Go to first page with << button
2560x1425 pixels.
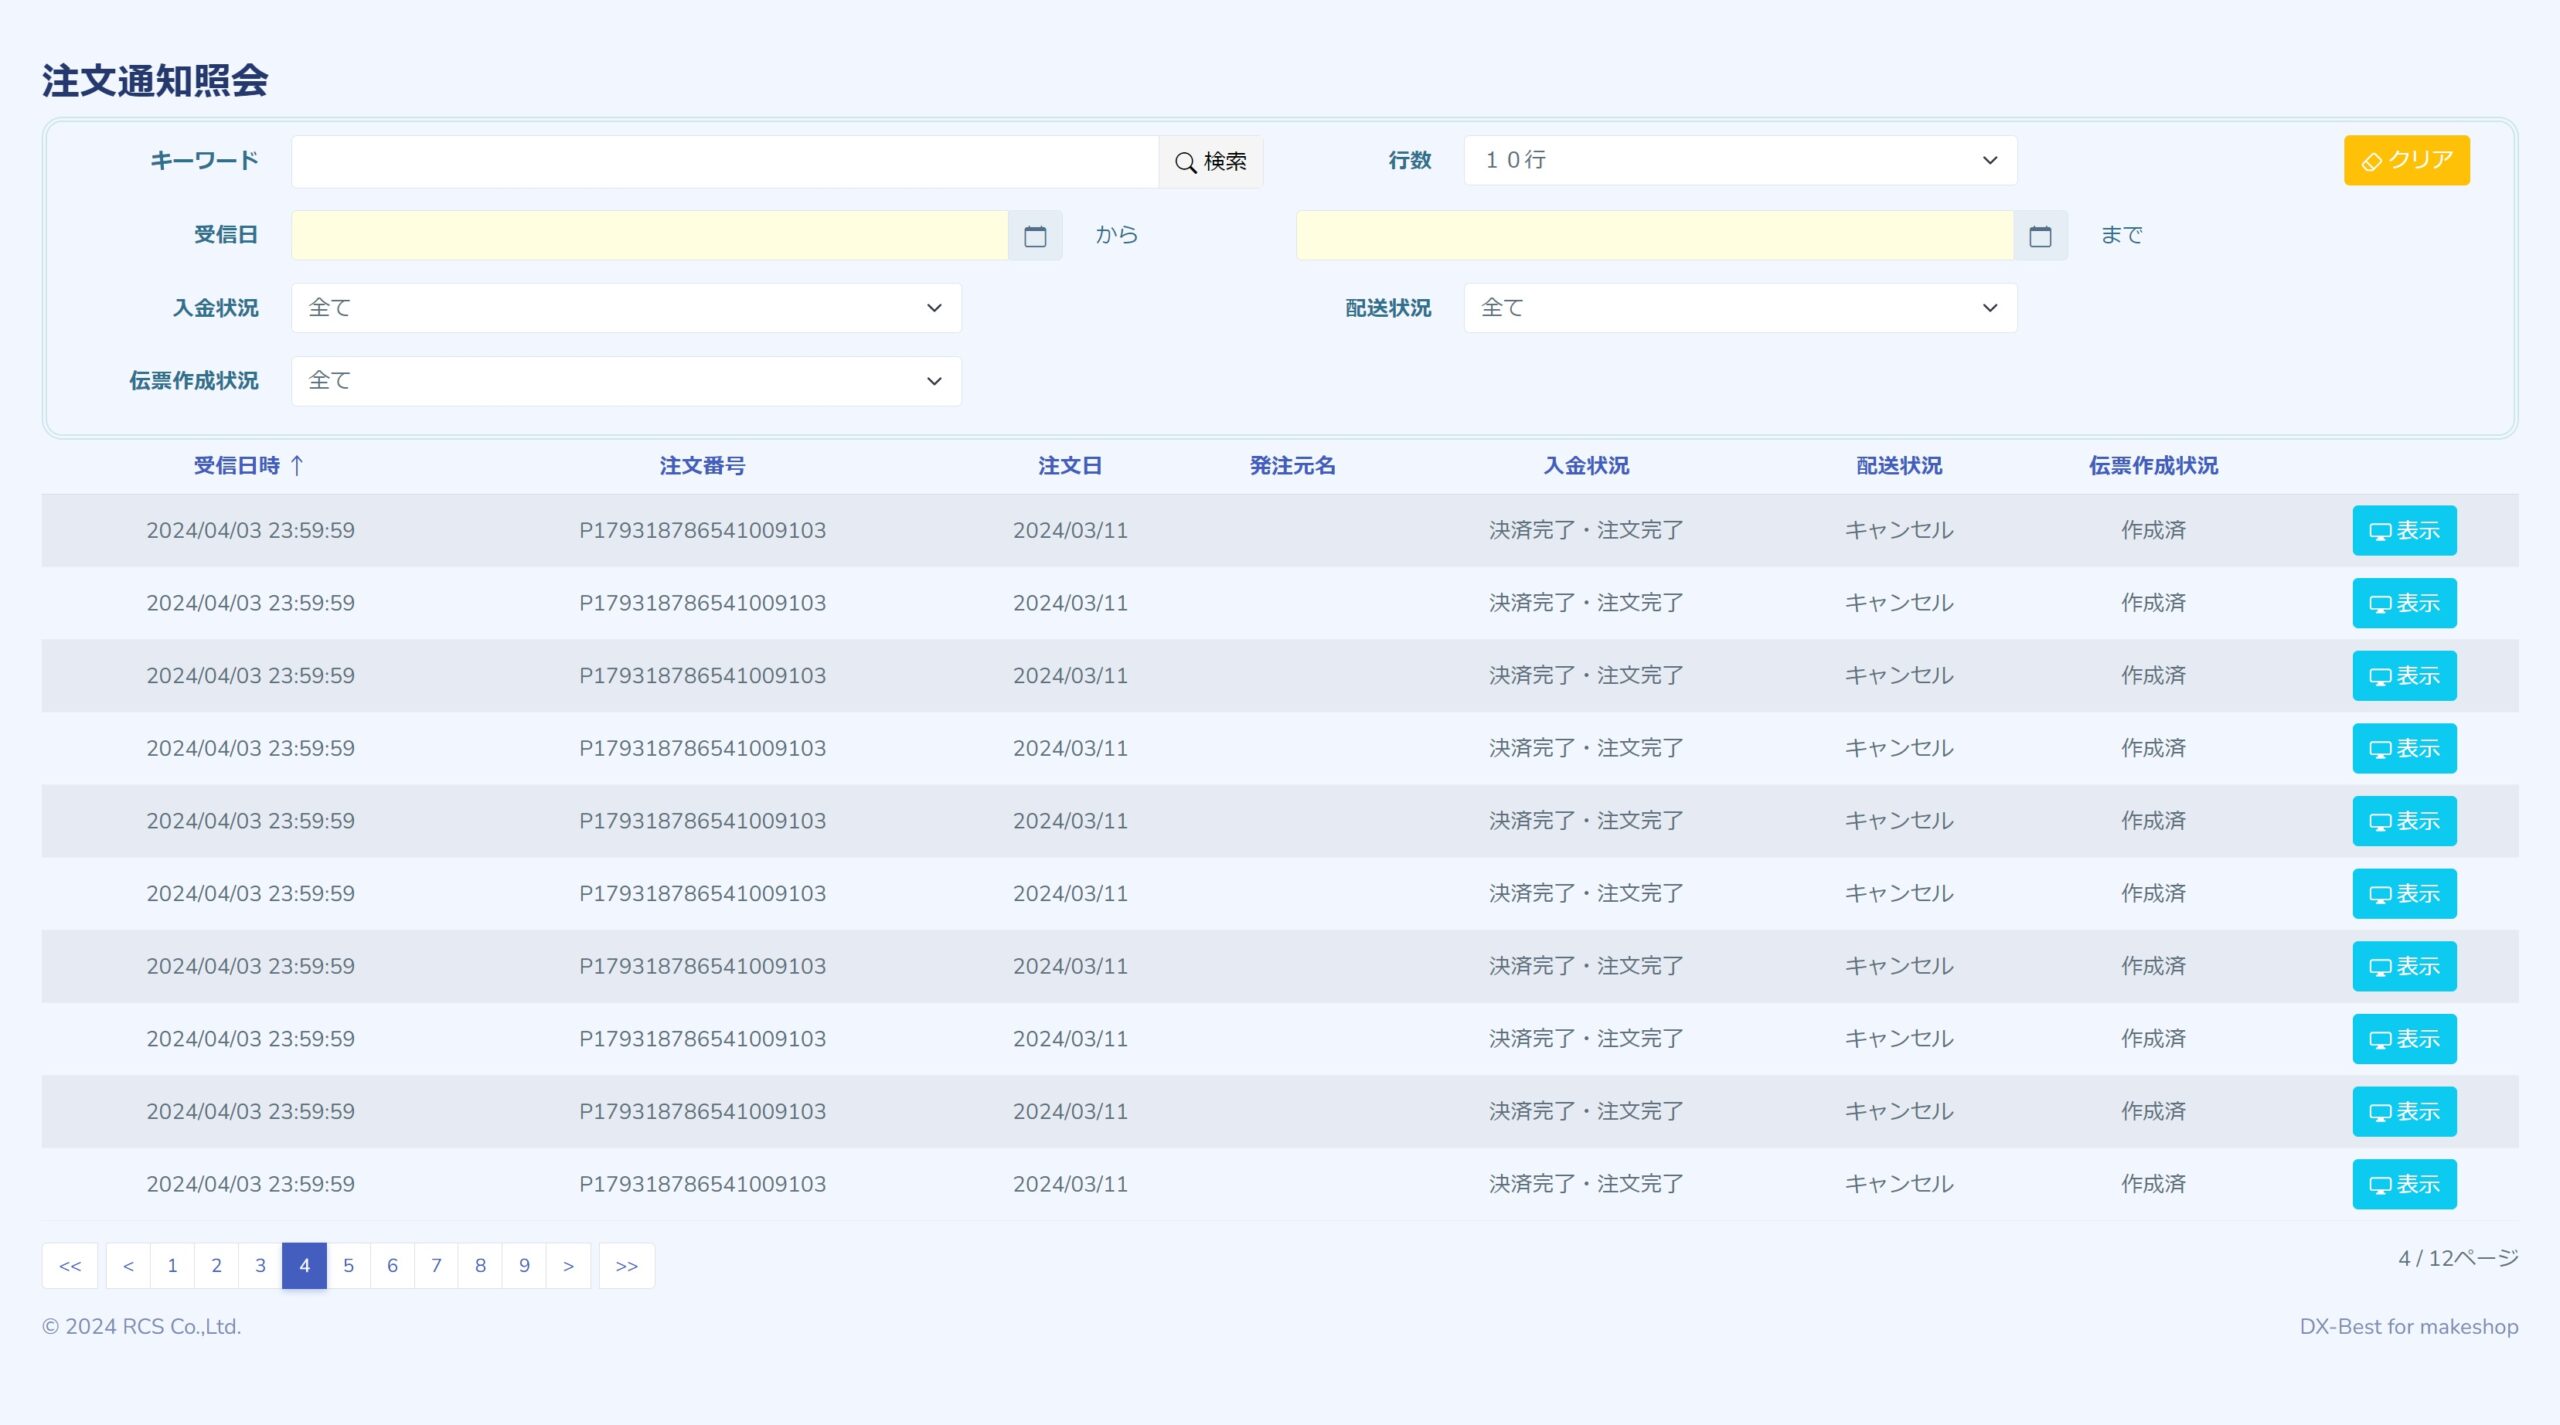tap(70, 1266)
